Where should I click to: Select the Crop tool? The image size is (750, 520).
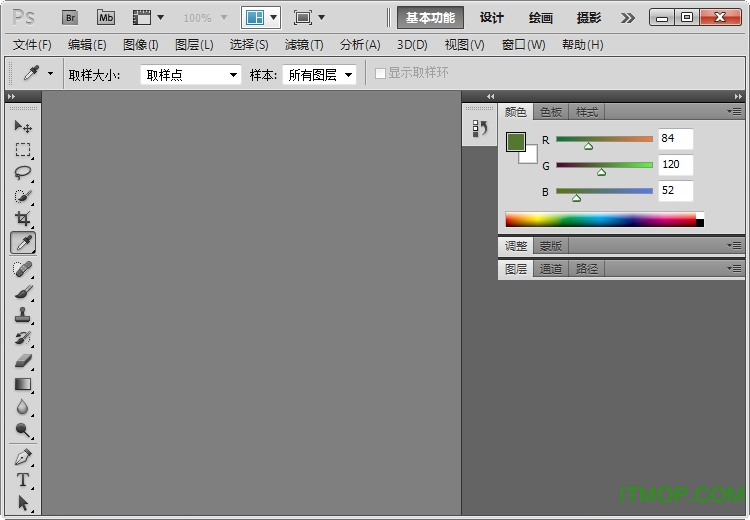point(23,219)
